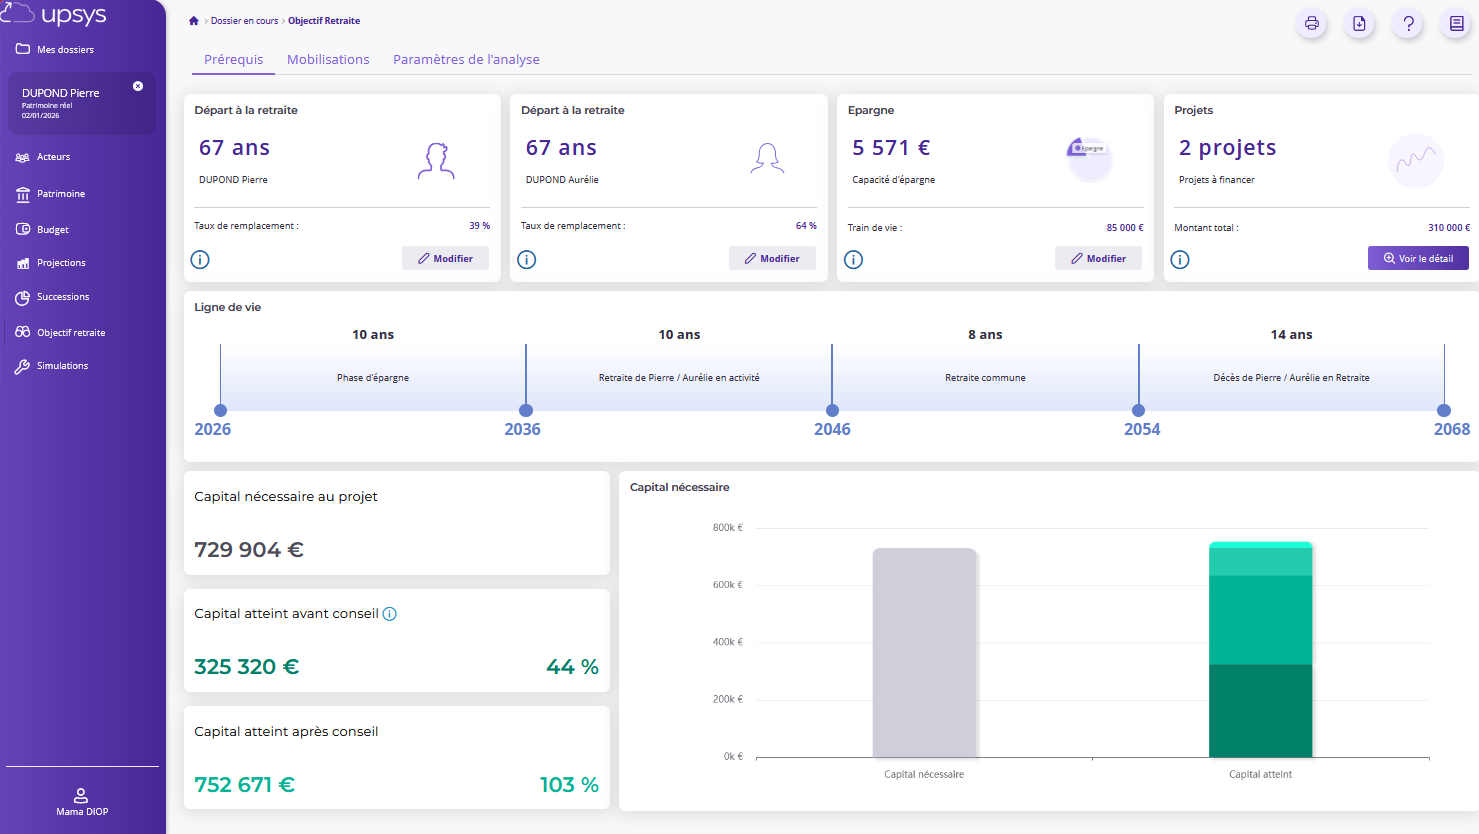Show info for the Epargne card

[x=853, y=260]
